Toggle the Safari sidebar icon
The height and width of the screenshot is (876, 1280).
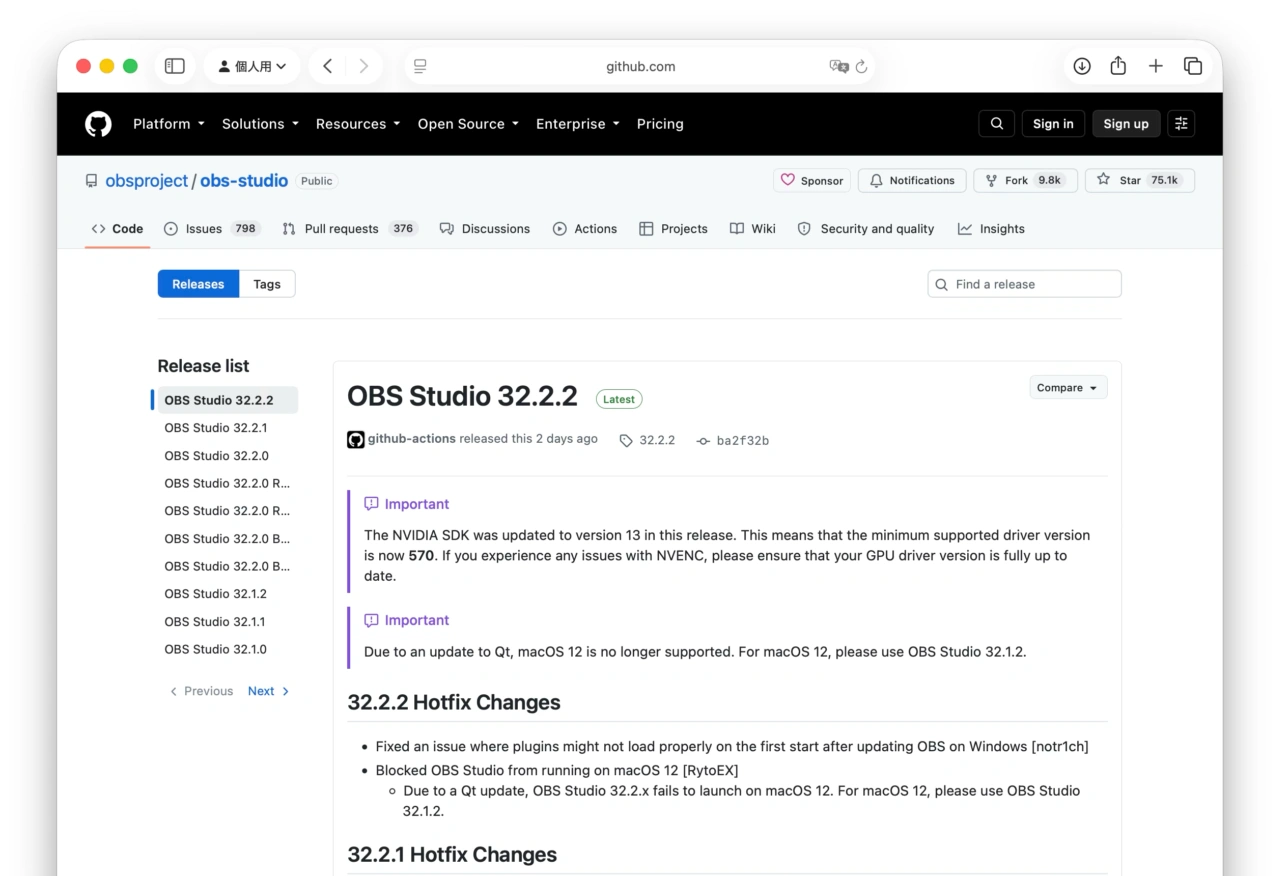tap(175, 66)
